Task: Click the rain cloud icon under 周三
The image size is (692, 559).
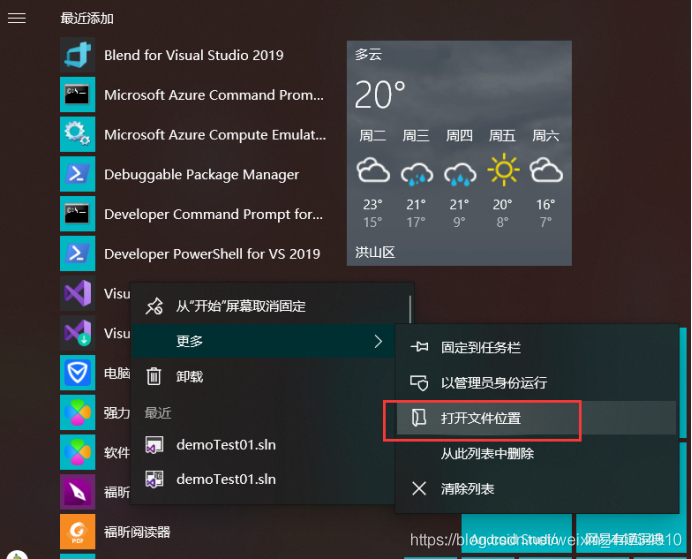Action: coord(417,173)
